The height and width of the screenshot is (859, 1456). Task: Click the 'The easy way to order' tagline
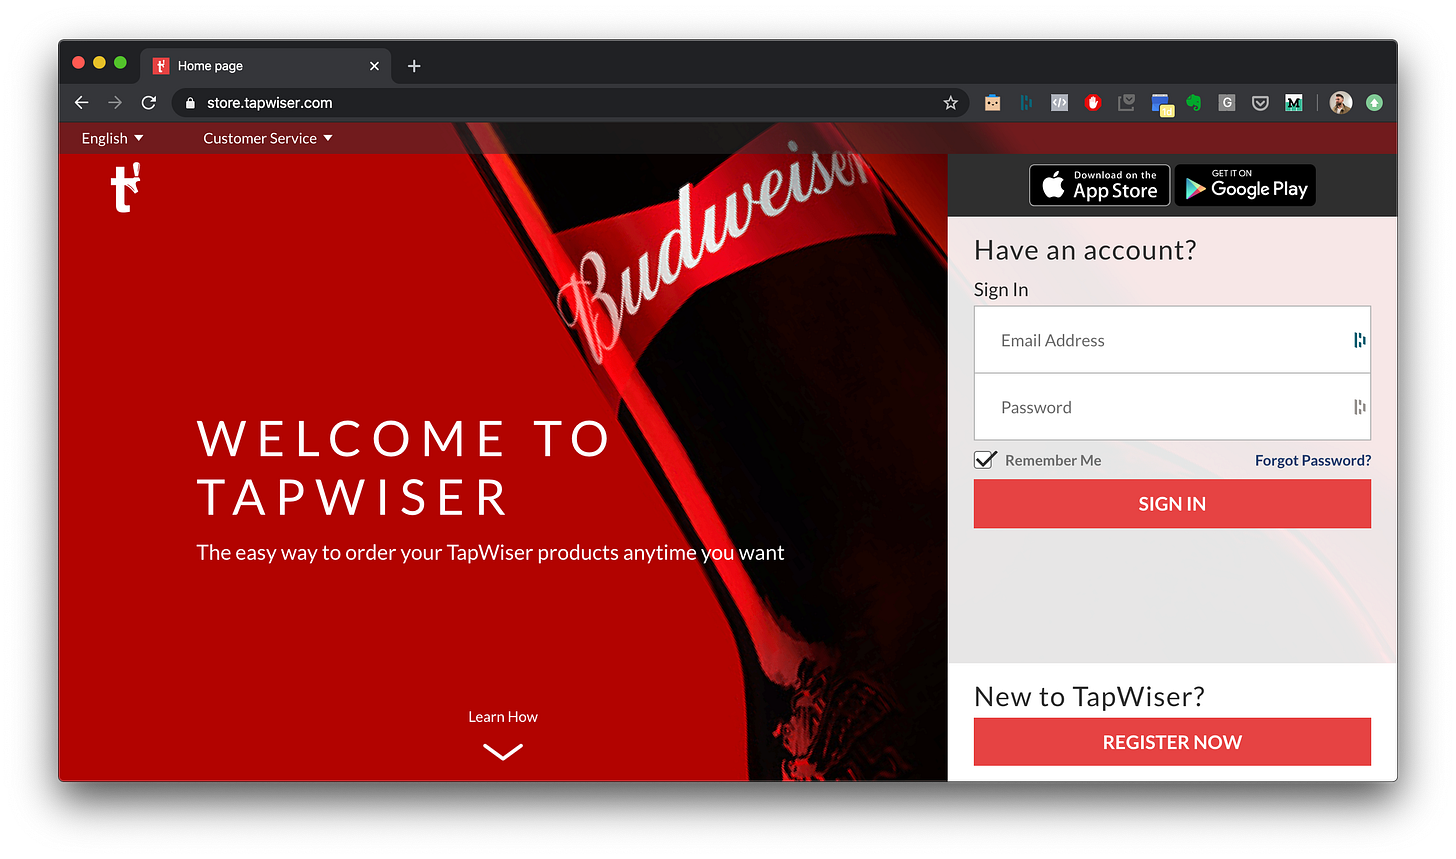coord(490,553)
